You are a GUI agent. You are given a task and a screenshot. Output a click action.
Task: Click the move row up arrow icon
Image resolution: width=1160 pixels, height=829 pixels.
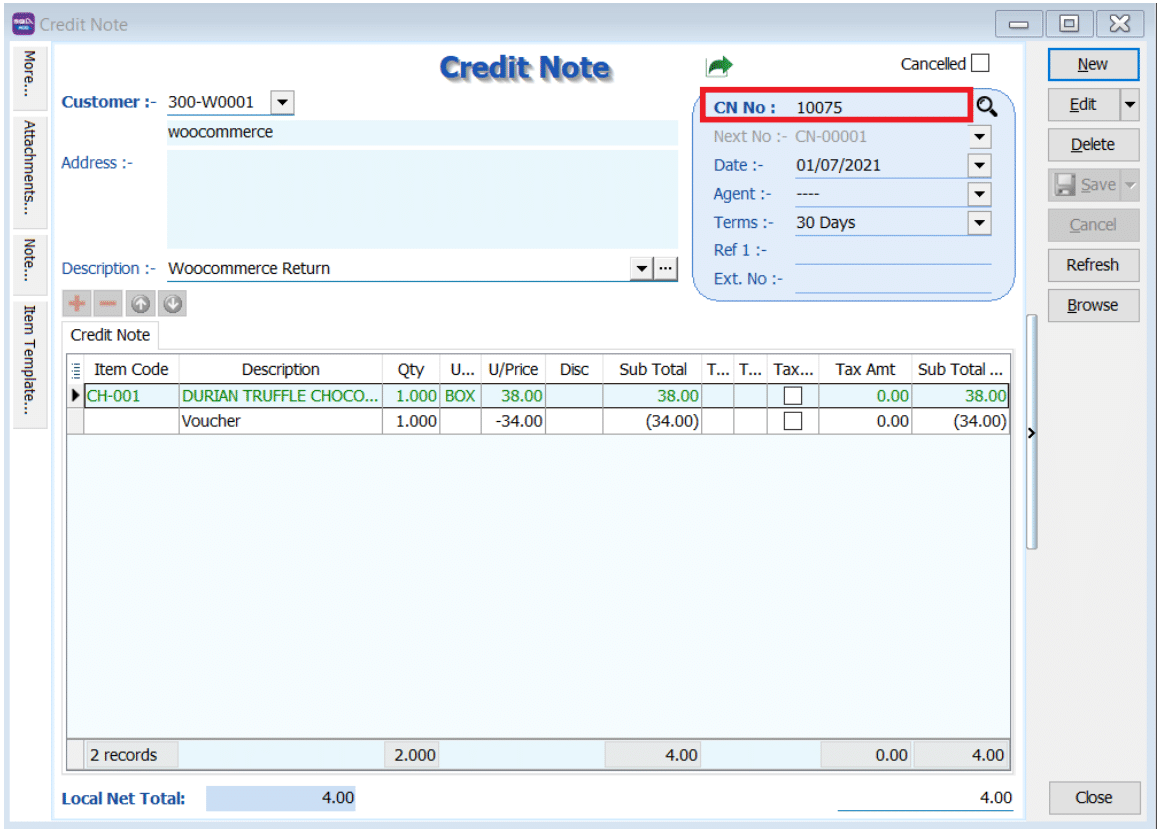click(140, 304)
